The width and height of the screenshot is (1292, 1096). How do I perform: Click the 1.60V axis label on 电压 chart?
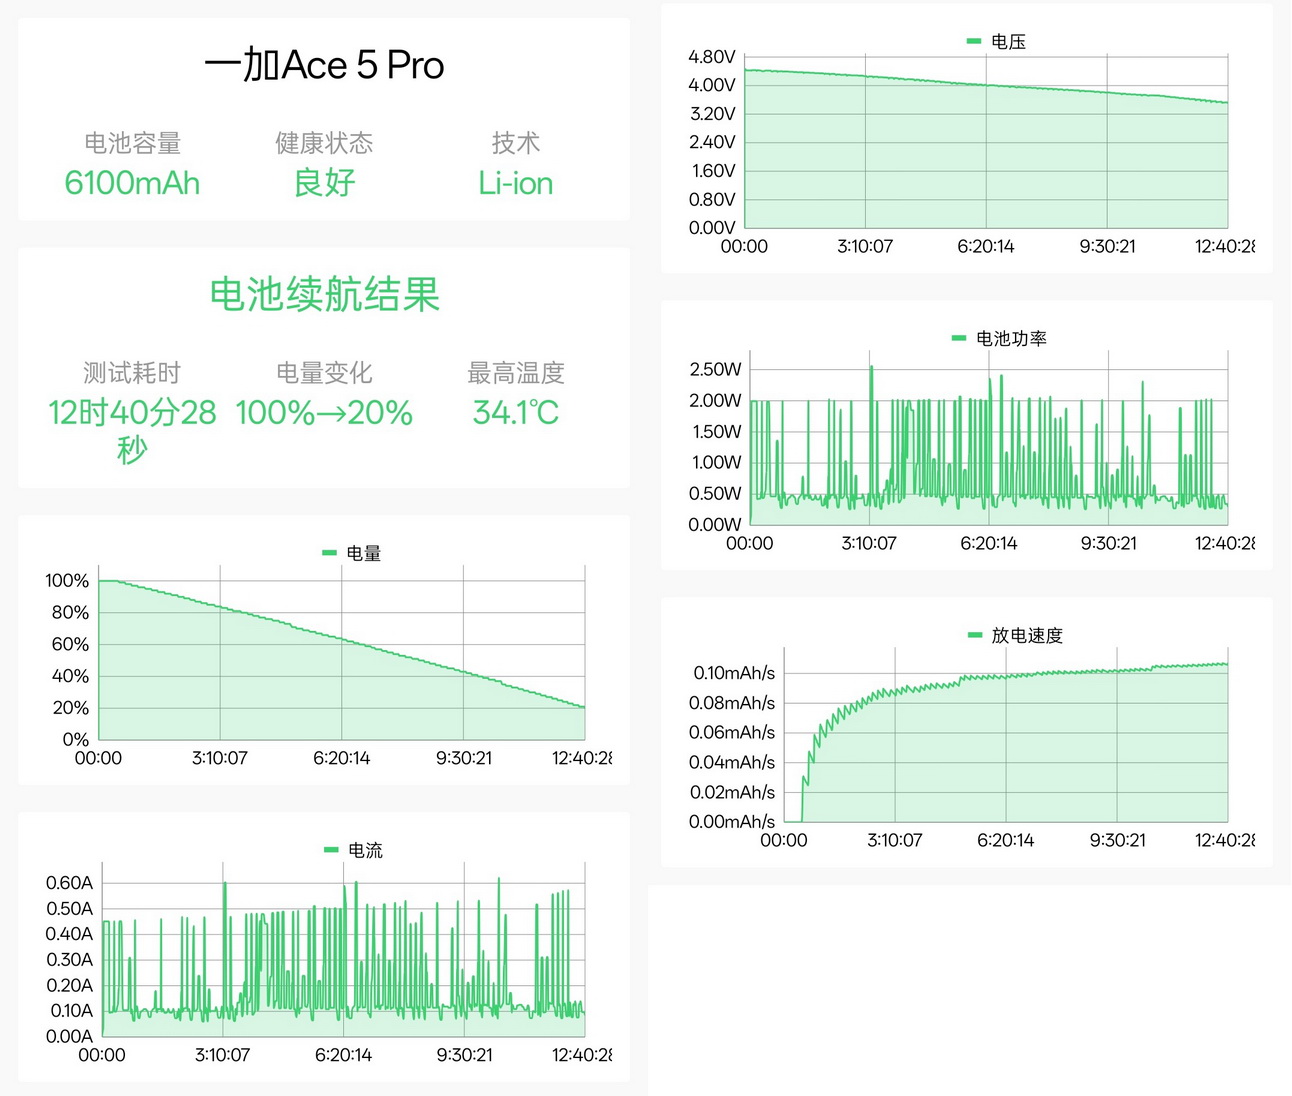pos(713,171)
